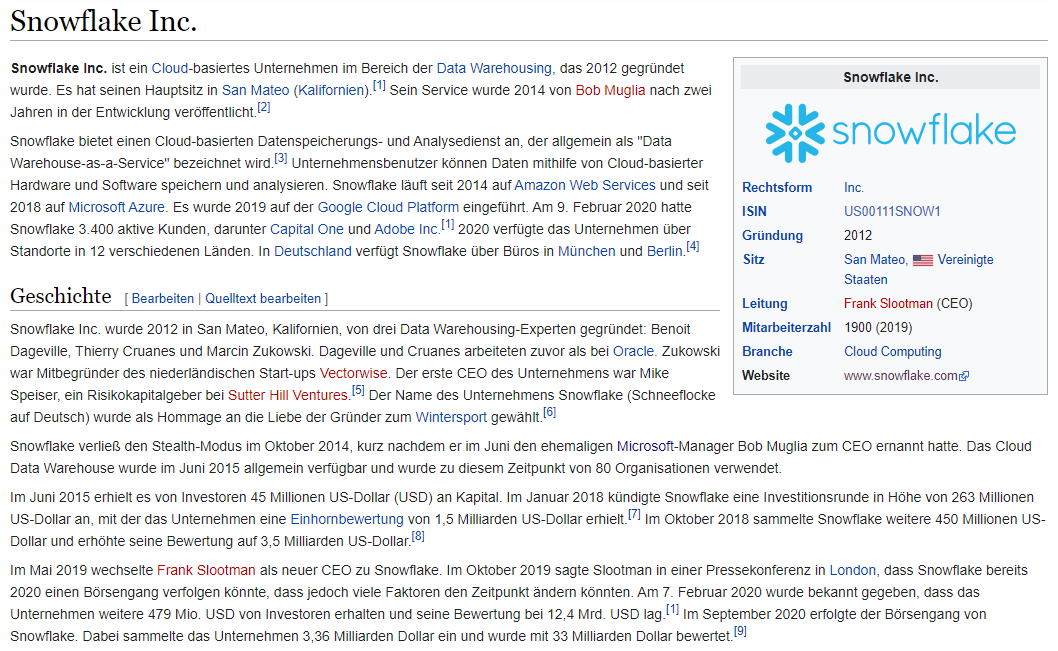Follow the San Mateo link in intro paragraph
This screenshot has width=1058, height=651.
[255, 90]
